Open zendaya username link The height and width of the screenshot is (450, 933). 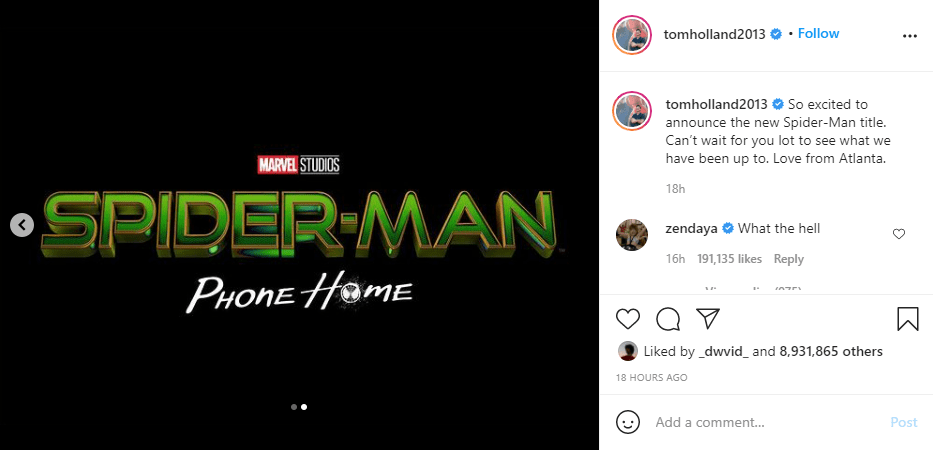(691, 228)
